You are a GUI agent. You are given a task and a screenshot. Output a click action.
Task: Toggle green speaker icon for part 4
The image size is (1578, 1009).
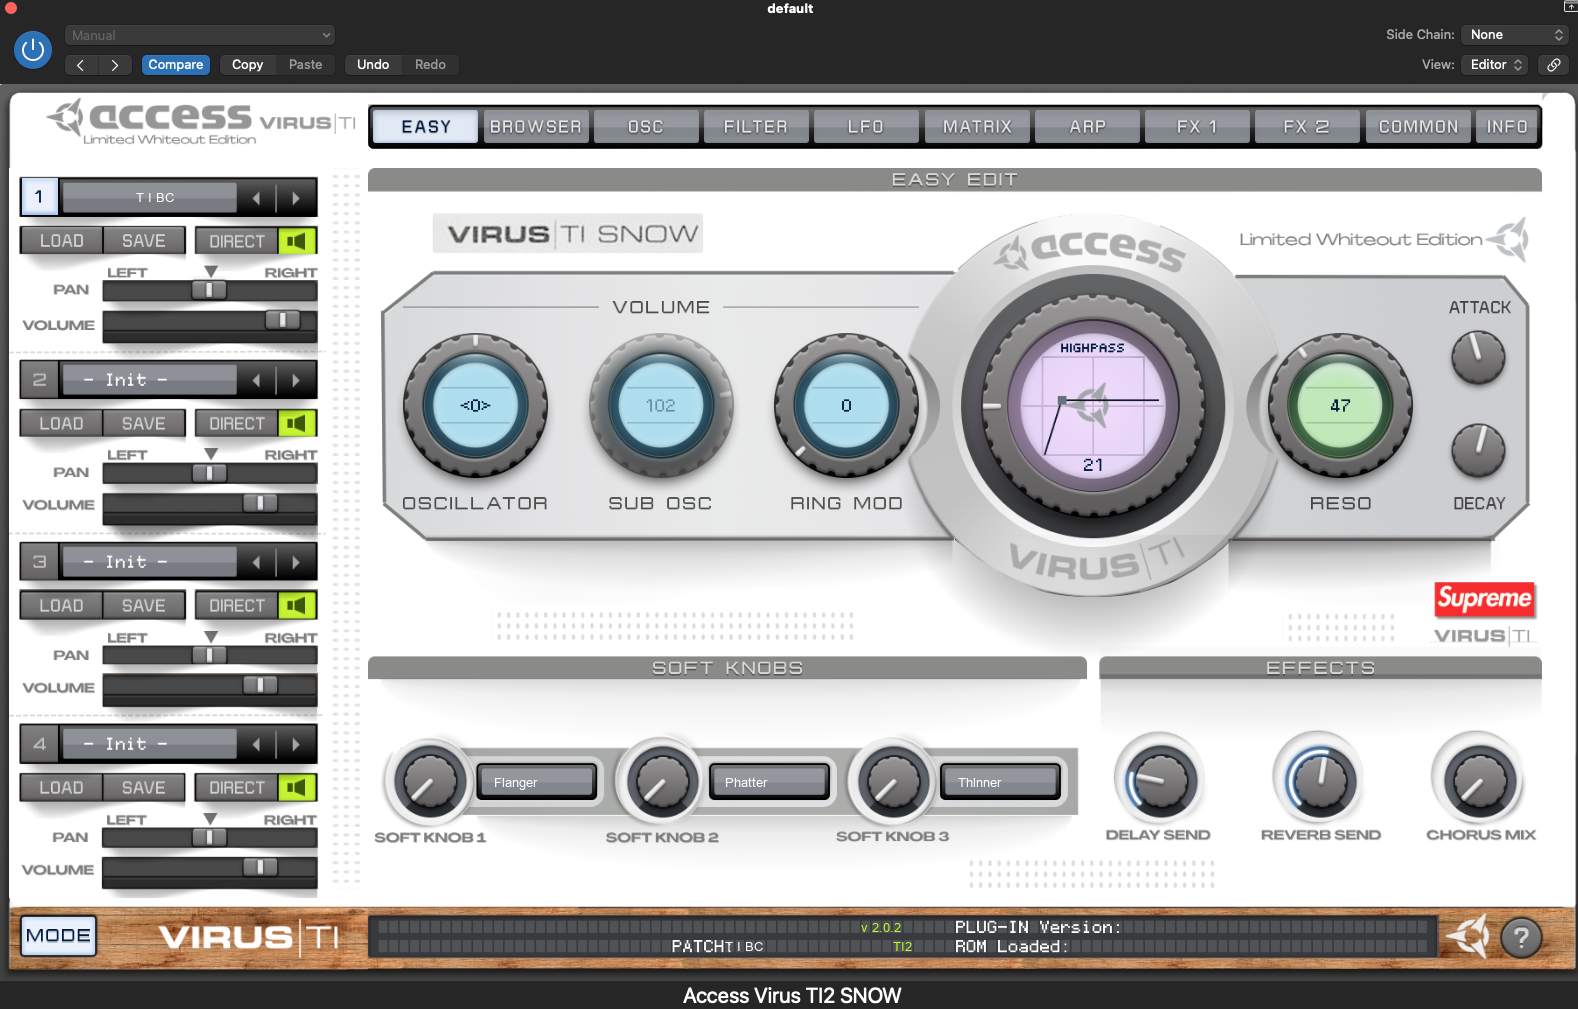click(x=297, y=787)
